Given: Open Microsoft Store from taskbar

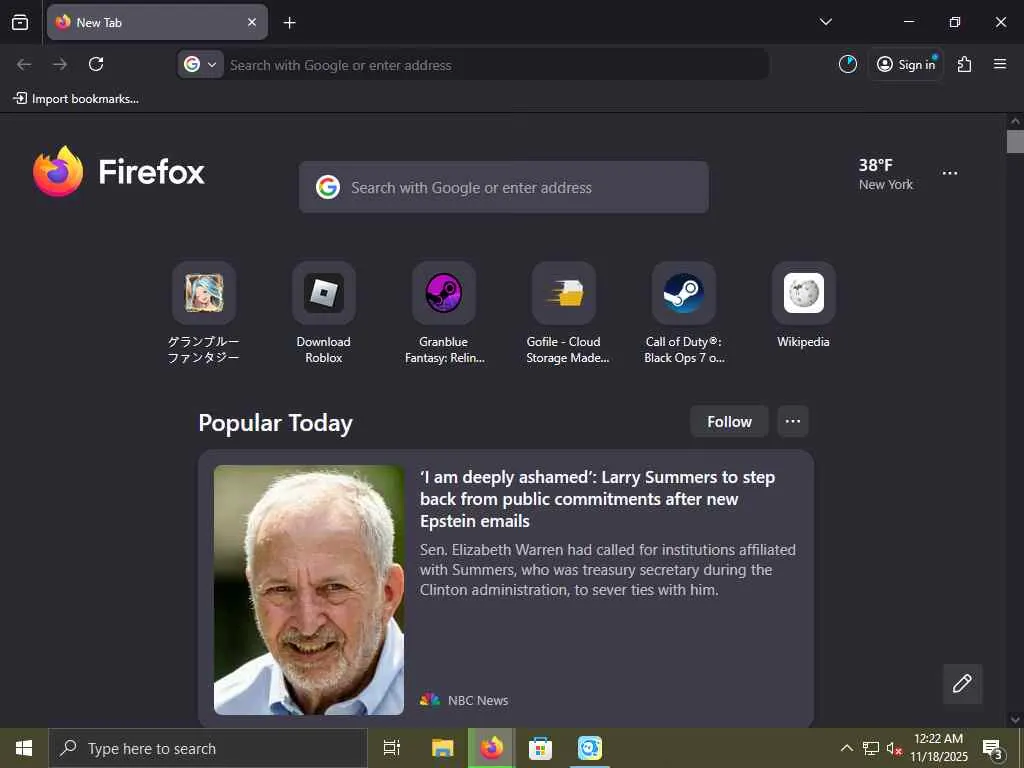Looking at the screenshot, I should coord(540,748).
